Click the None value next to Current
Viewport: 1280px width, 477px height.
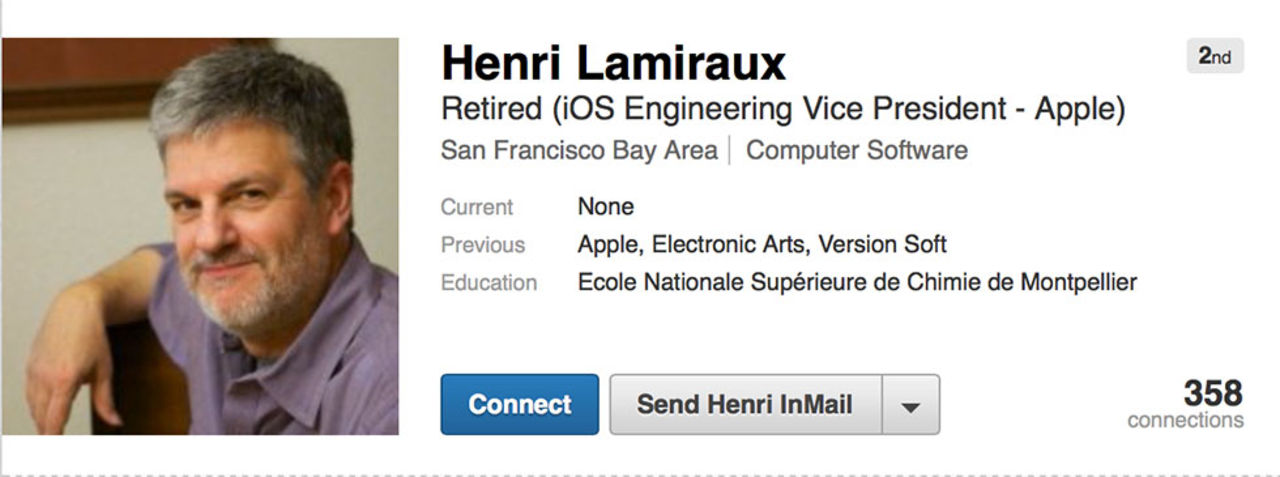pos(606,208)
